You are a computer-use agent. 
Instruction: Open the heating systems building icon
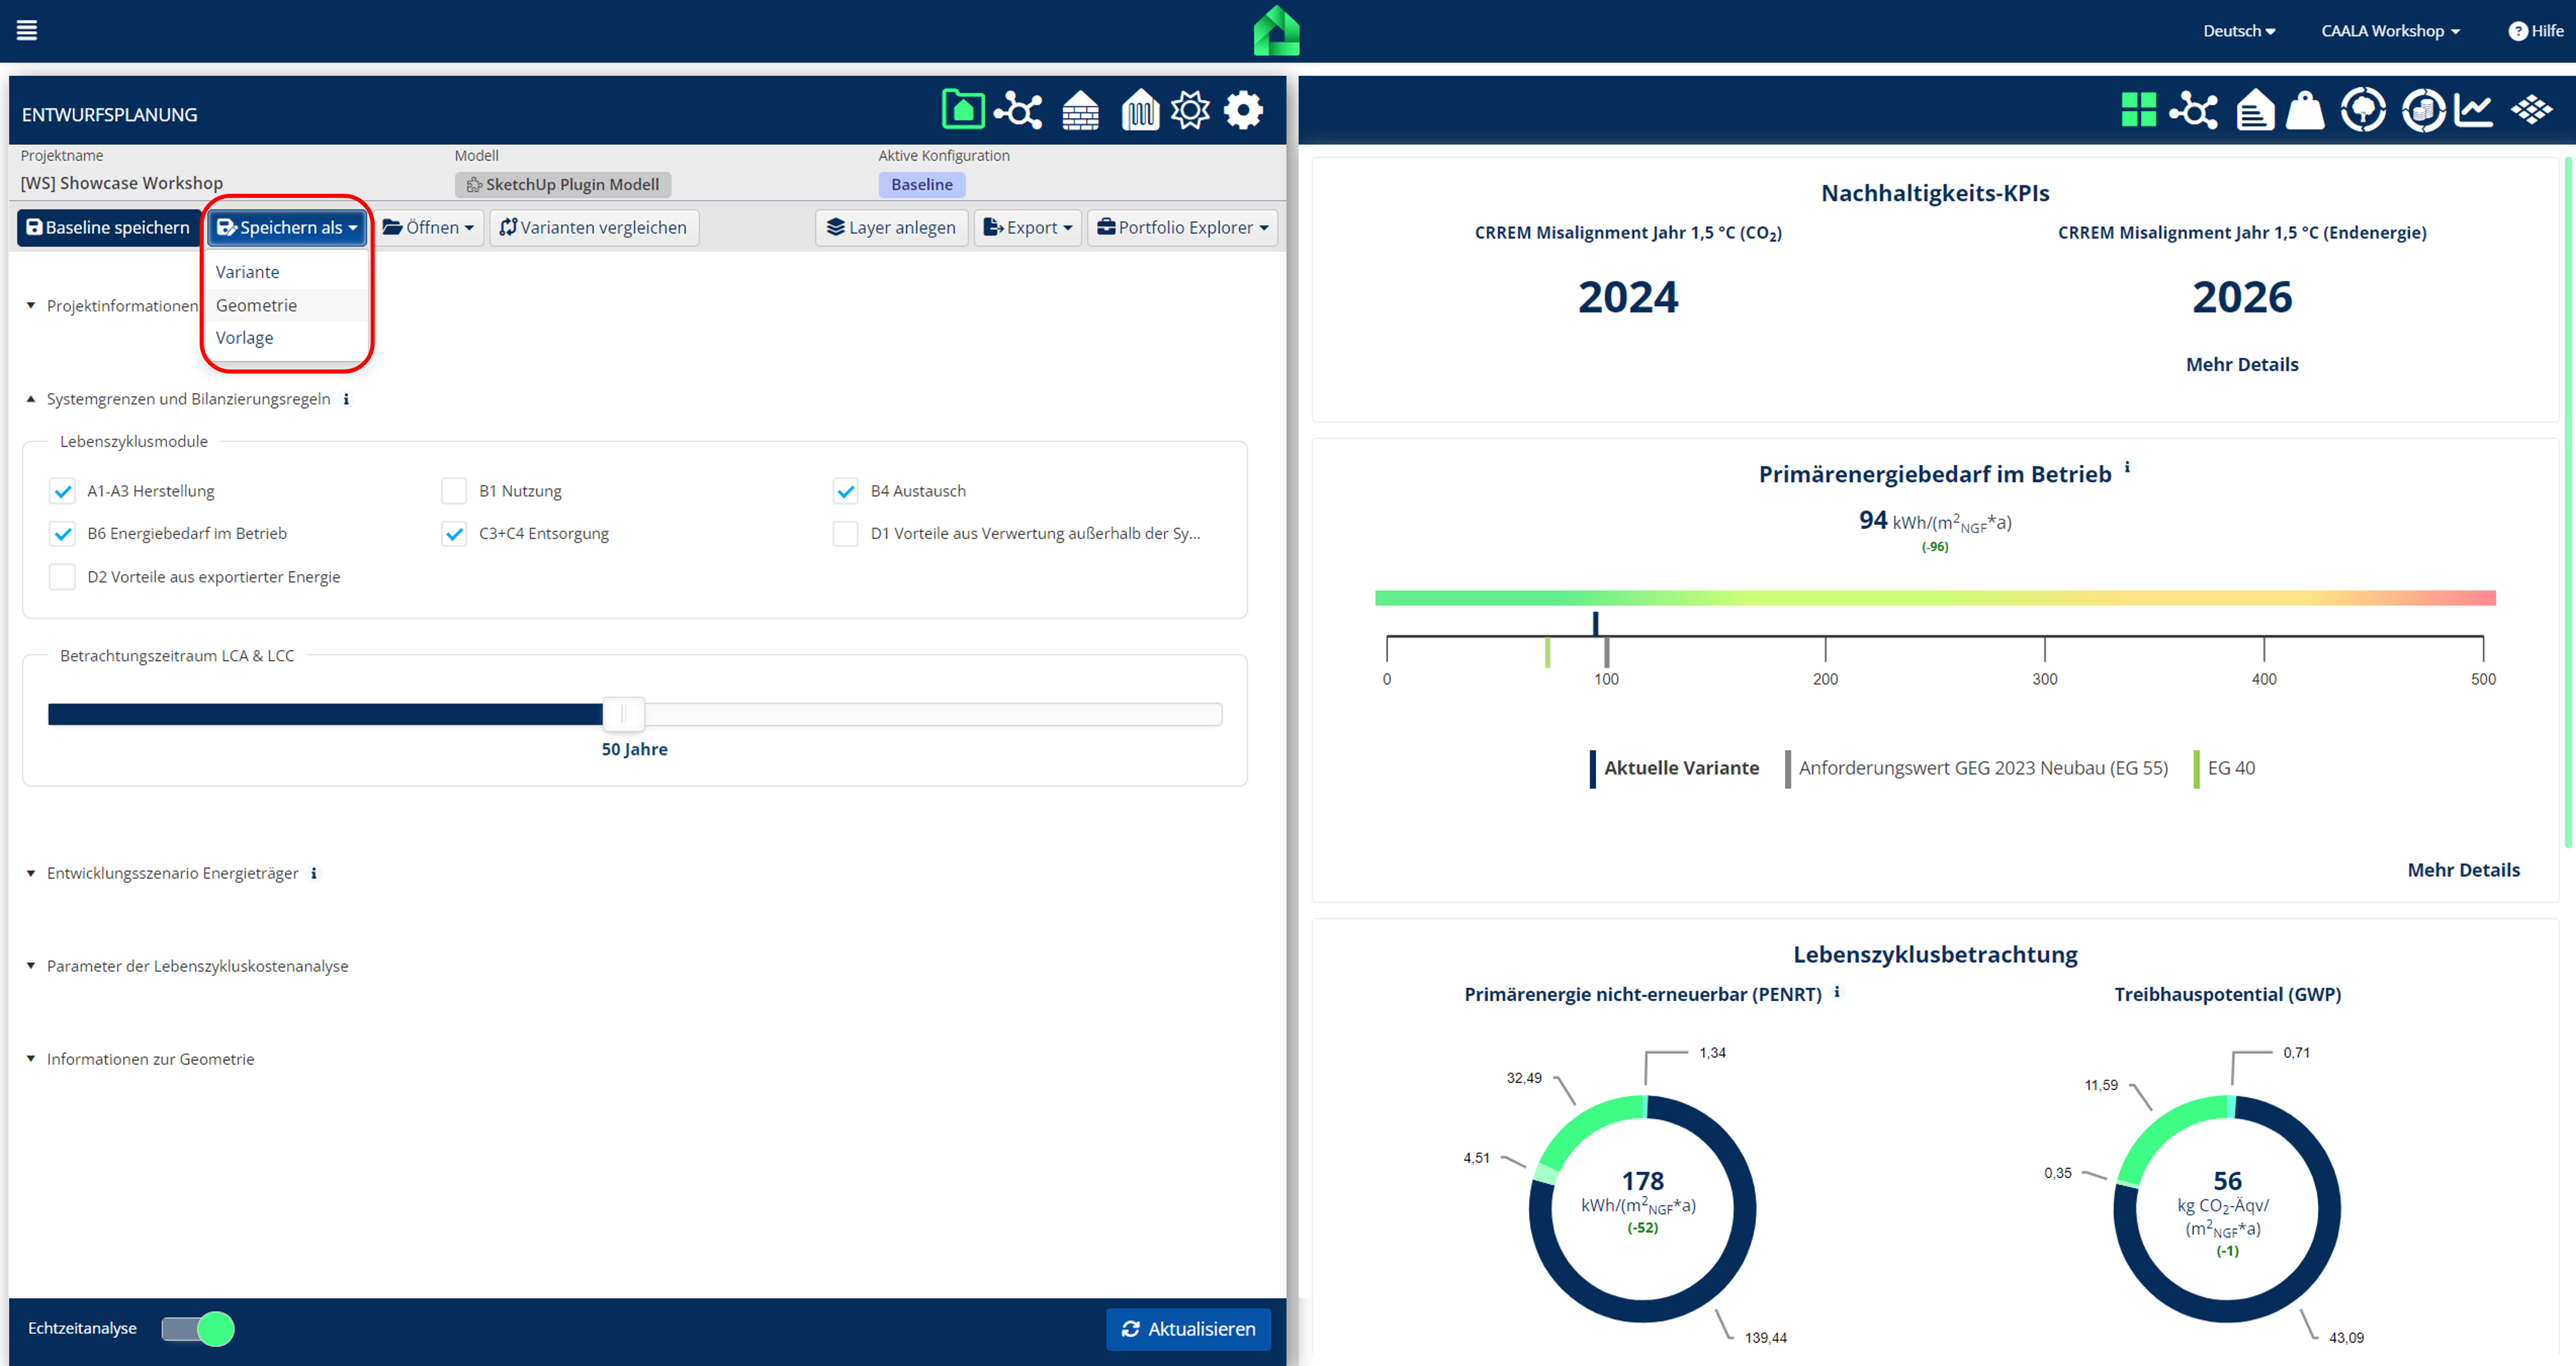tap(1139, 110)
